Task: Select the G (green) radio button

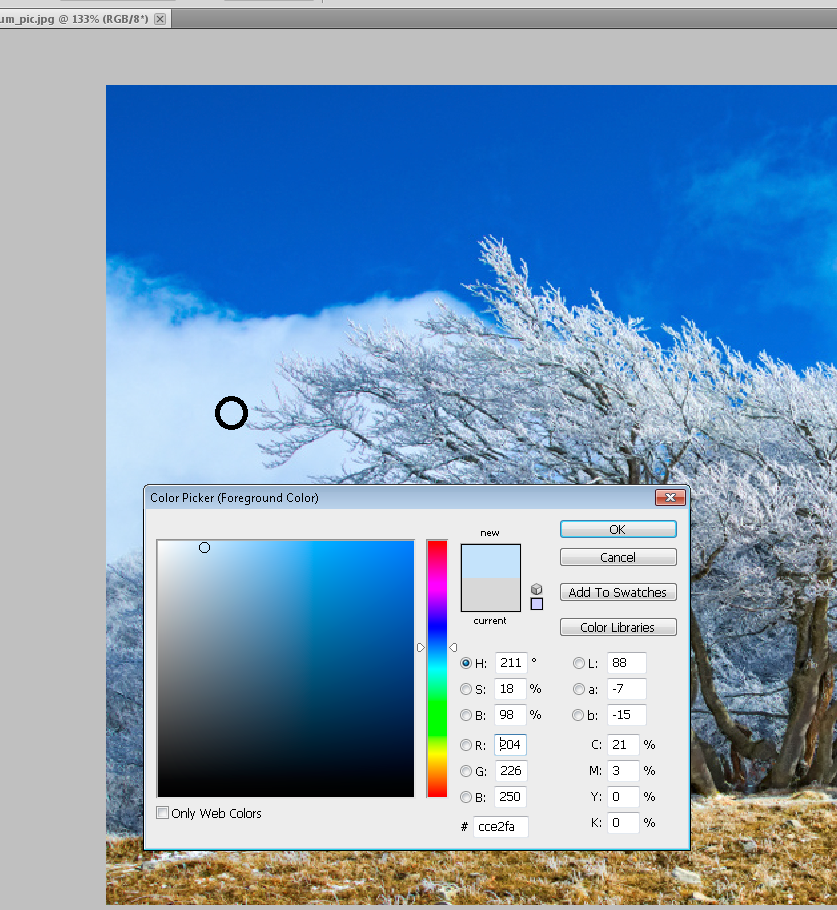Action: coord(466,771)
